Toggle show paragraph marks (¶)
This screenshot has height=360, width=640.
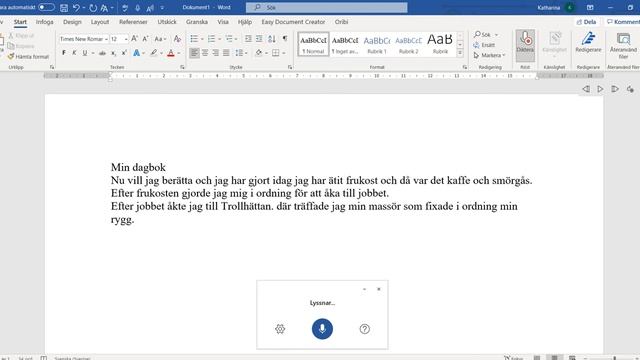tap(285, 39)
